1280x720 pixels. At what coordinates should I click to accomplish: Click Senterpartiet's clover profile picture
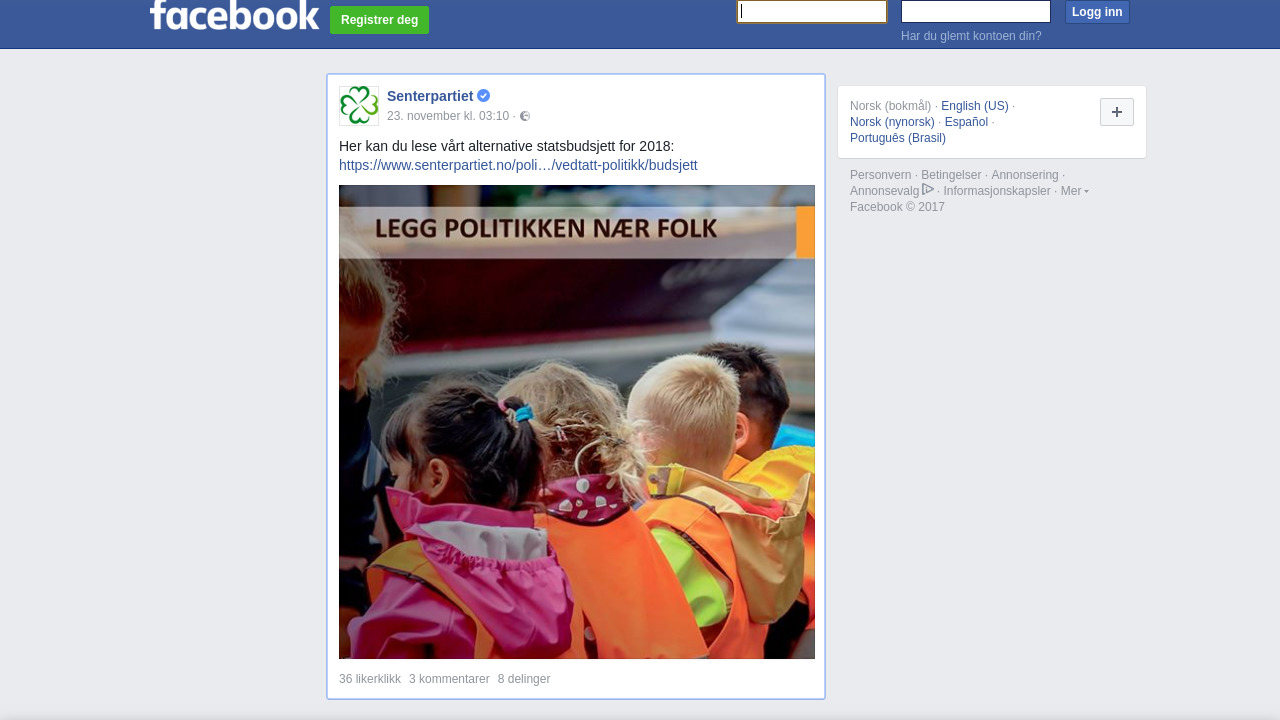(x=359, y=106)
